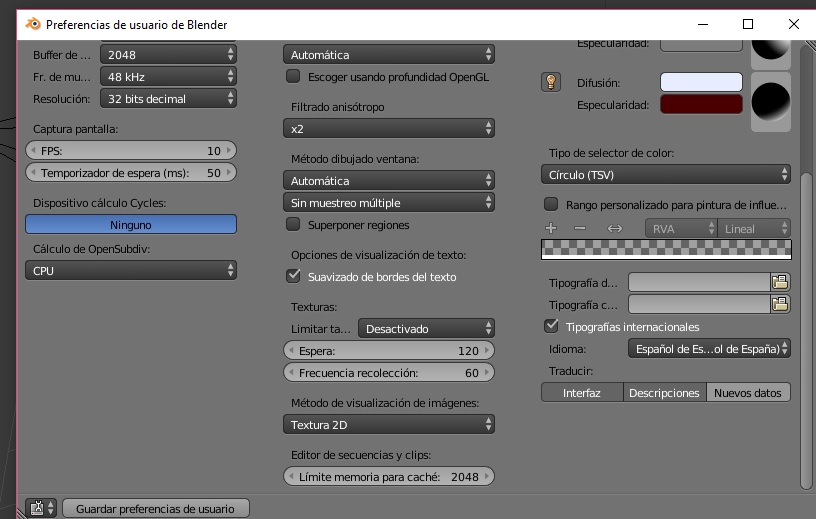Remove color stop with the minus icon
This screenshot has height=519, width=816.
(580, 228)
